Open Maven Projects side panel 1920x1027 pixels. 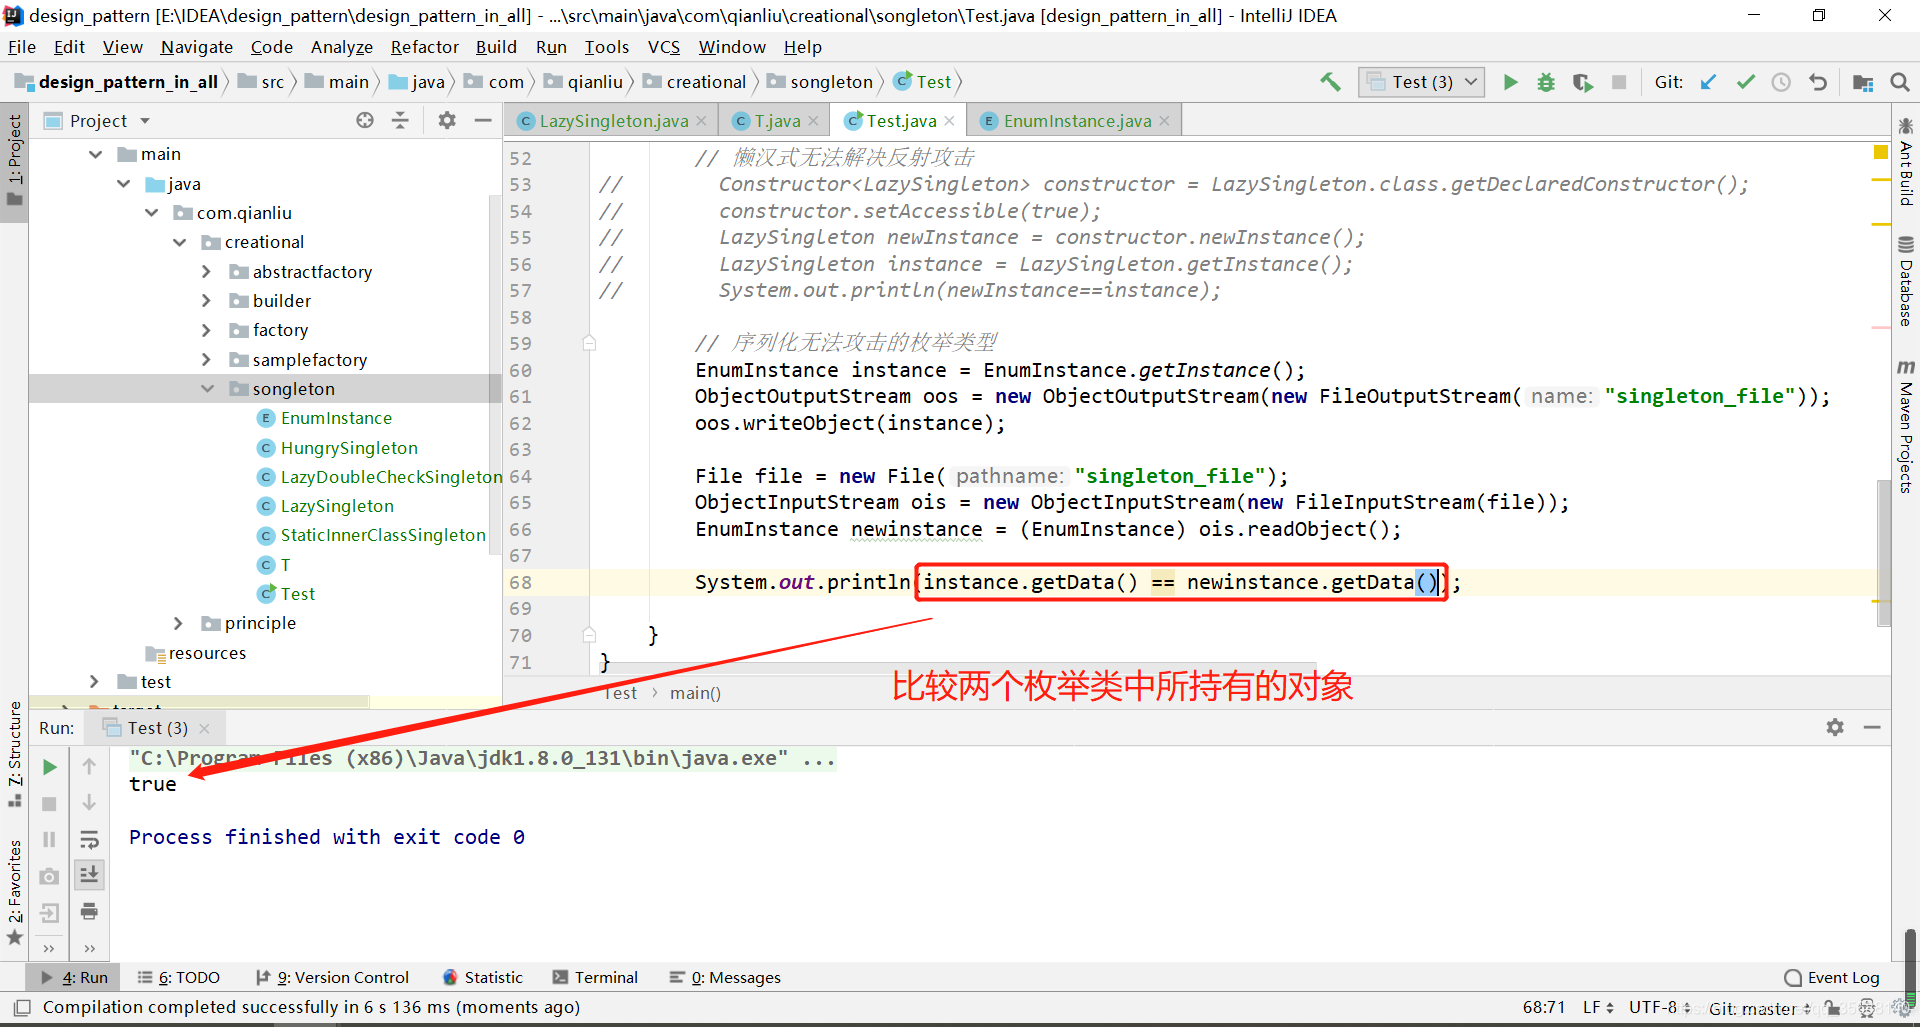pos(1906,427)
